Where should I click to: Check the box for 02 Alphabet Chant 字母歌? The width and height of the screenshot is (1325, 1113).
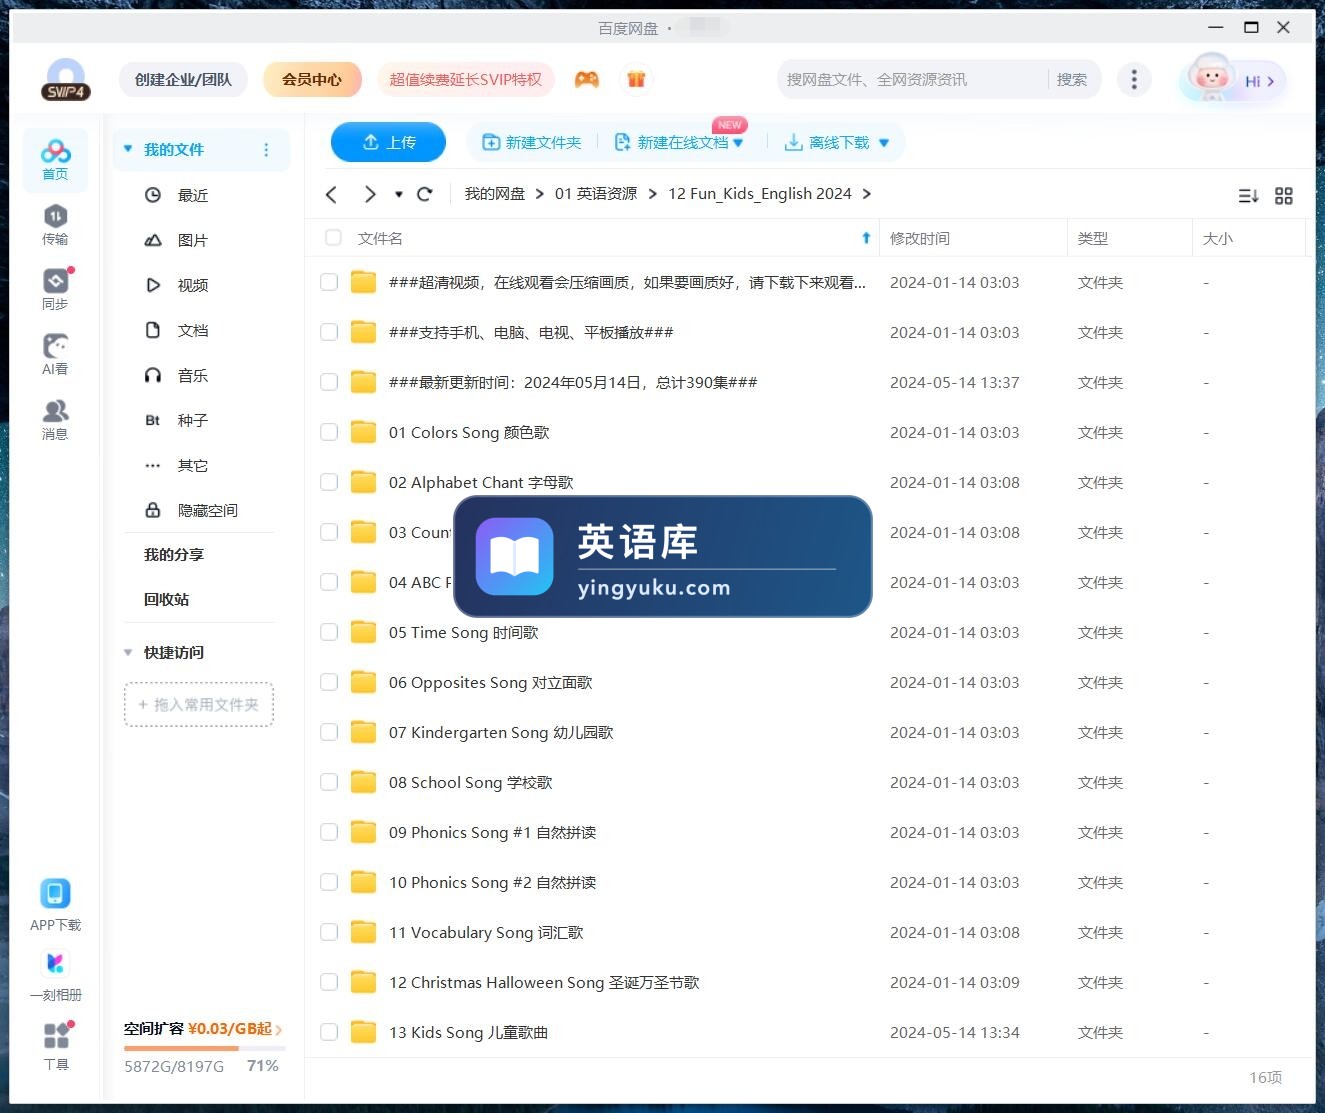329,482
